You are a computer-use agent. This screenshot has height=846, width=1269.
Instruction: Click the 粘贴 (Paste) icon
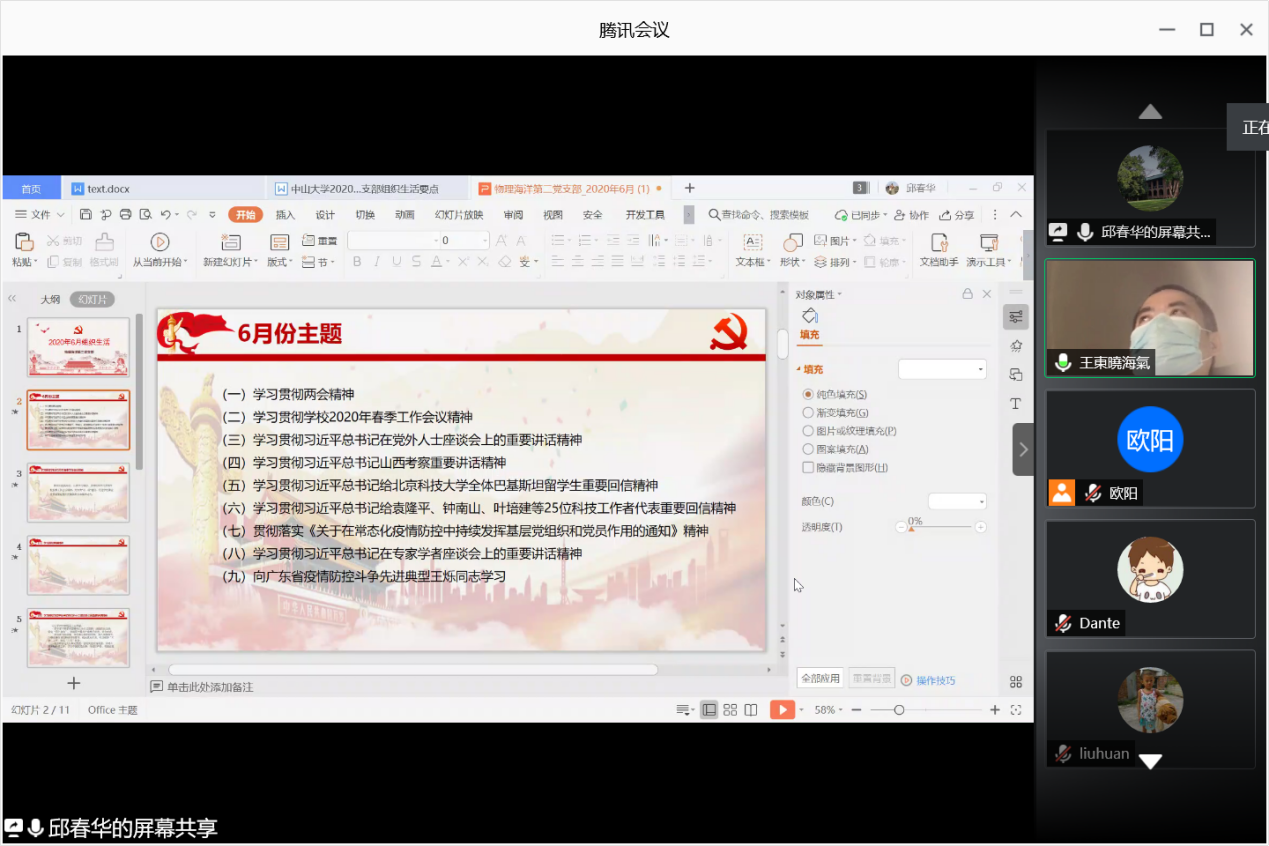click(x=23, y=243)
